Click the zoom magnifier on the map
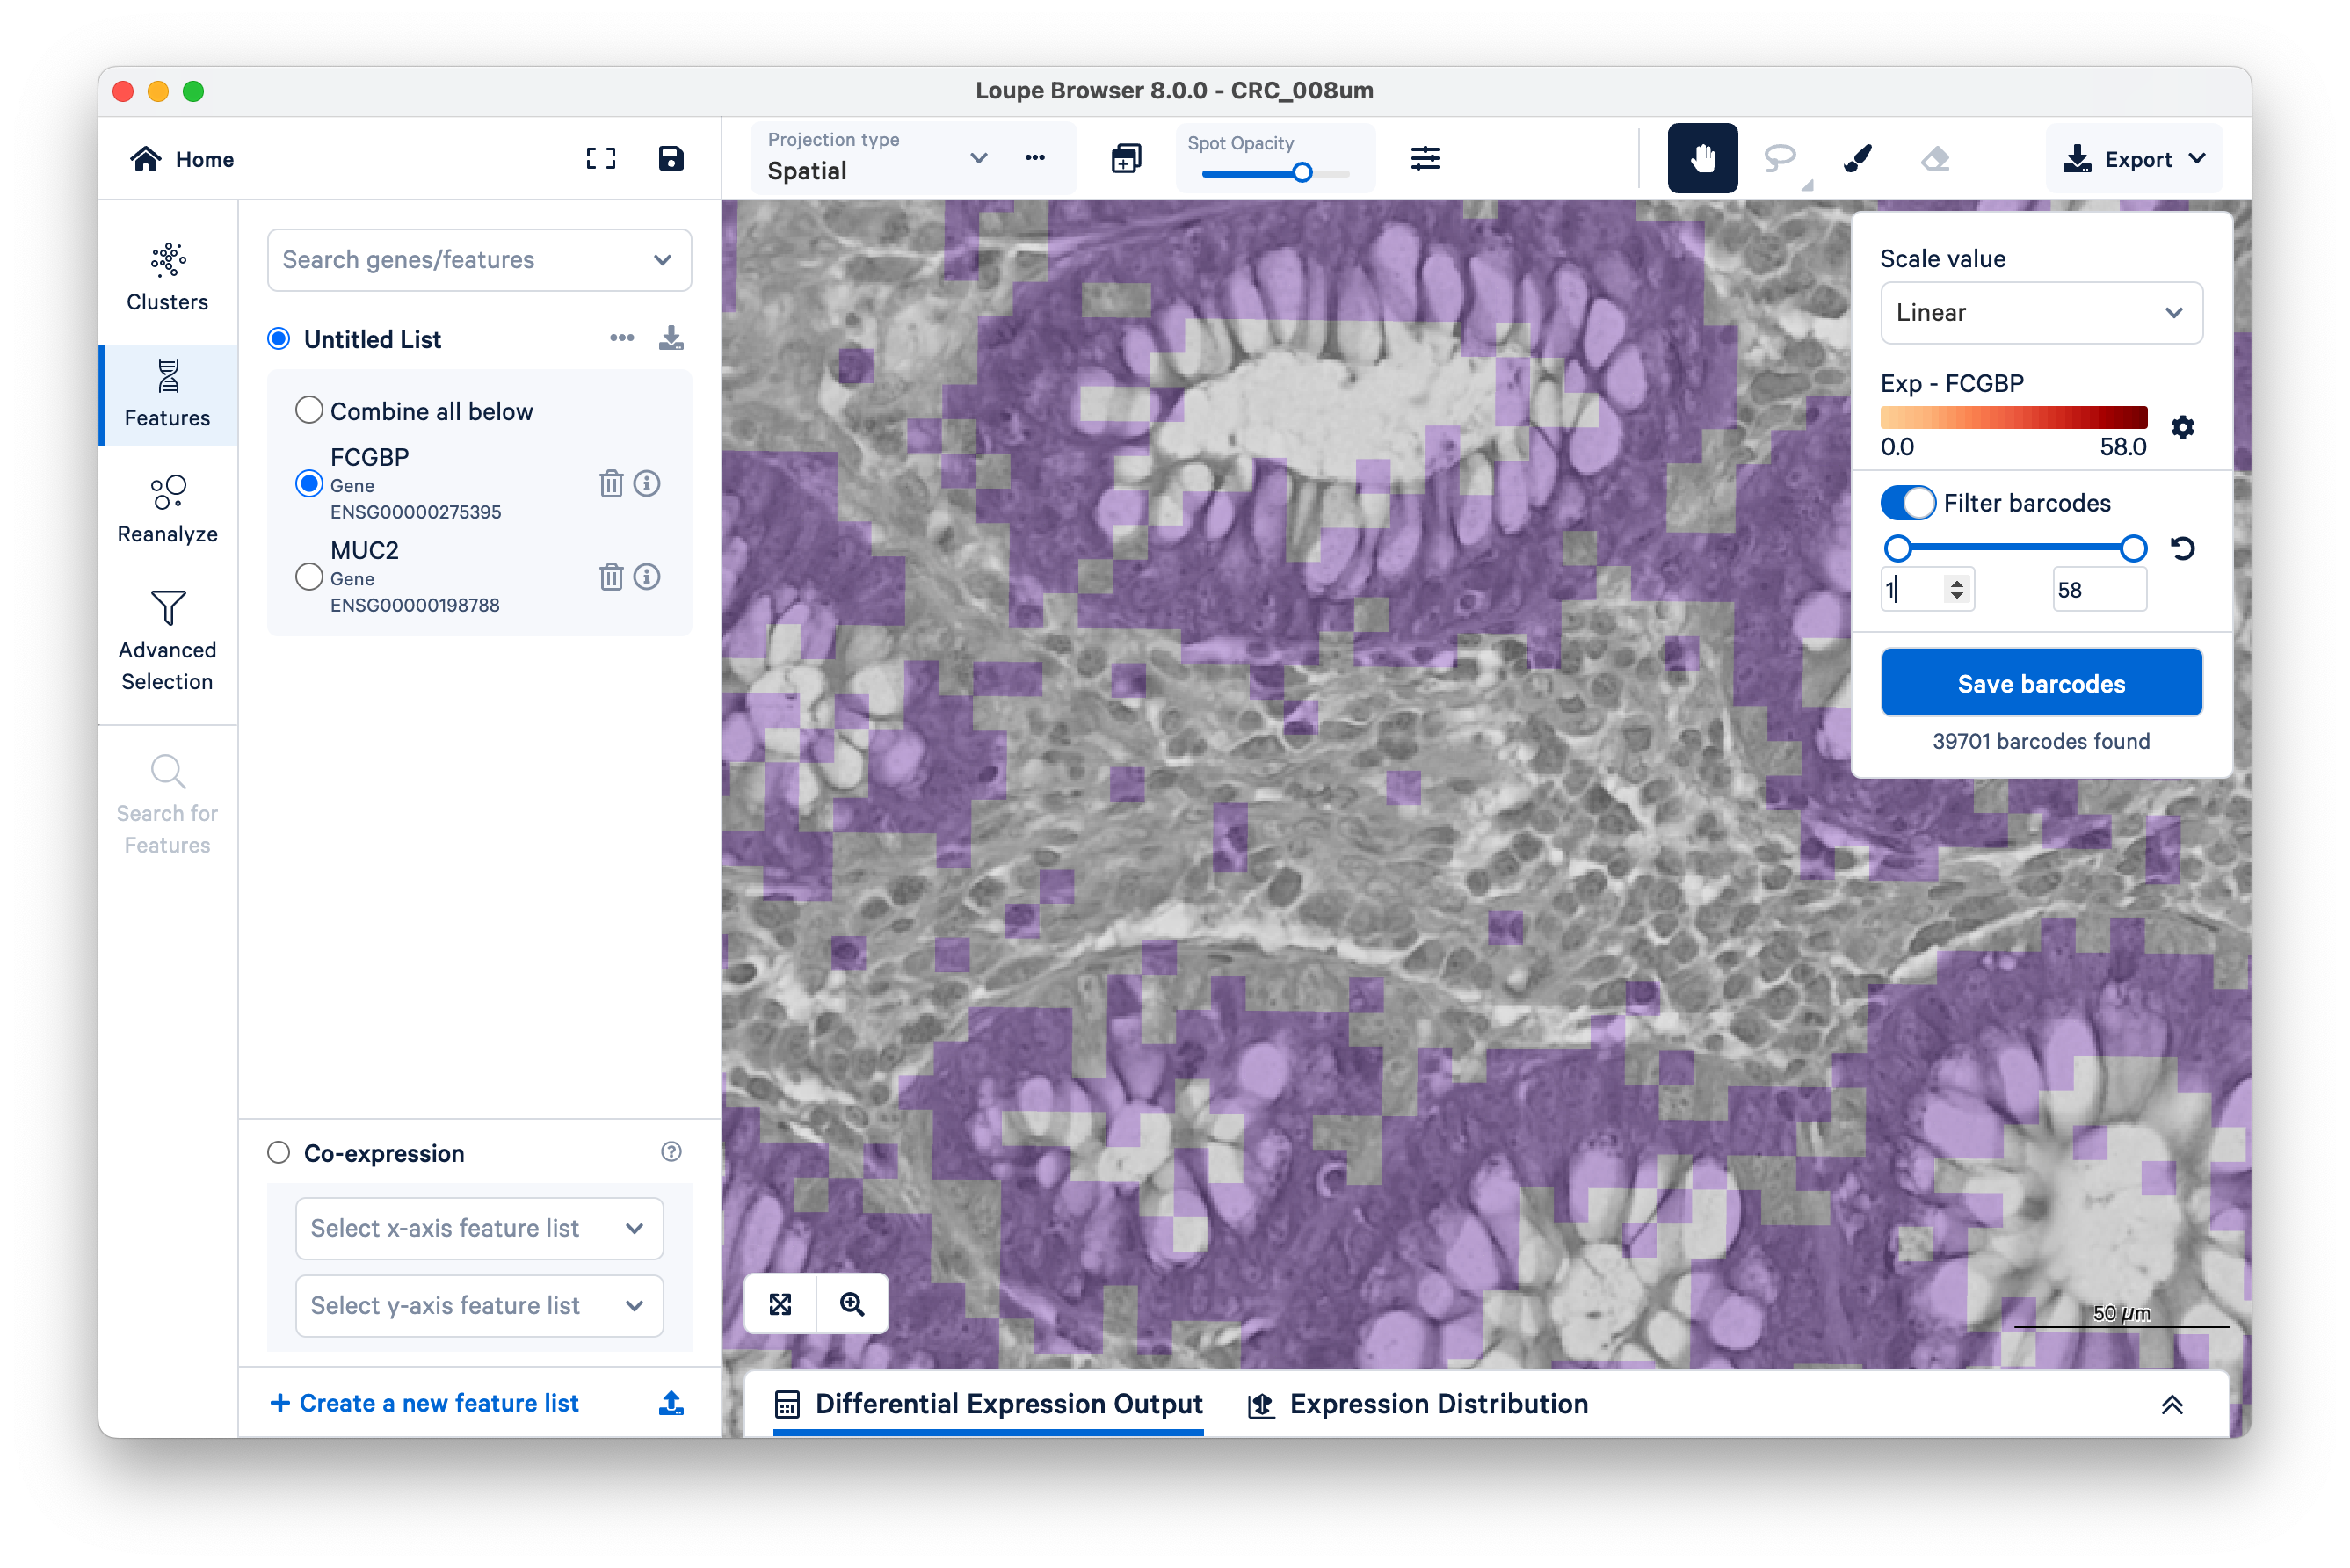2350x1568 pixels. pos(852,1304)
